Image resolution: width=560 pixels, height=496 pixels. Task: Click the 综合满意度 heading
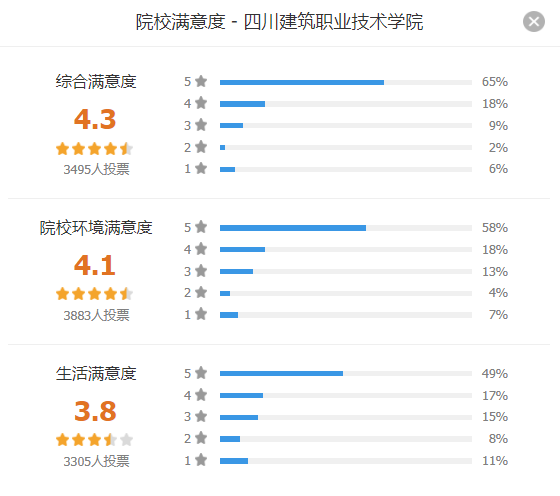[96, 81]
